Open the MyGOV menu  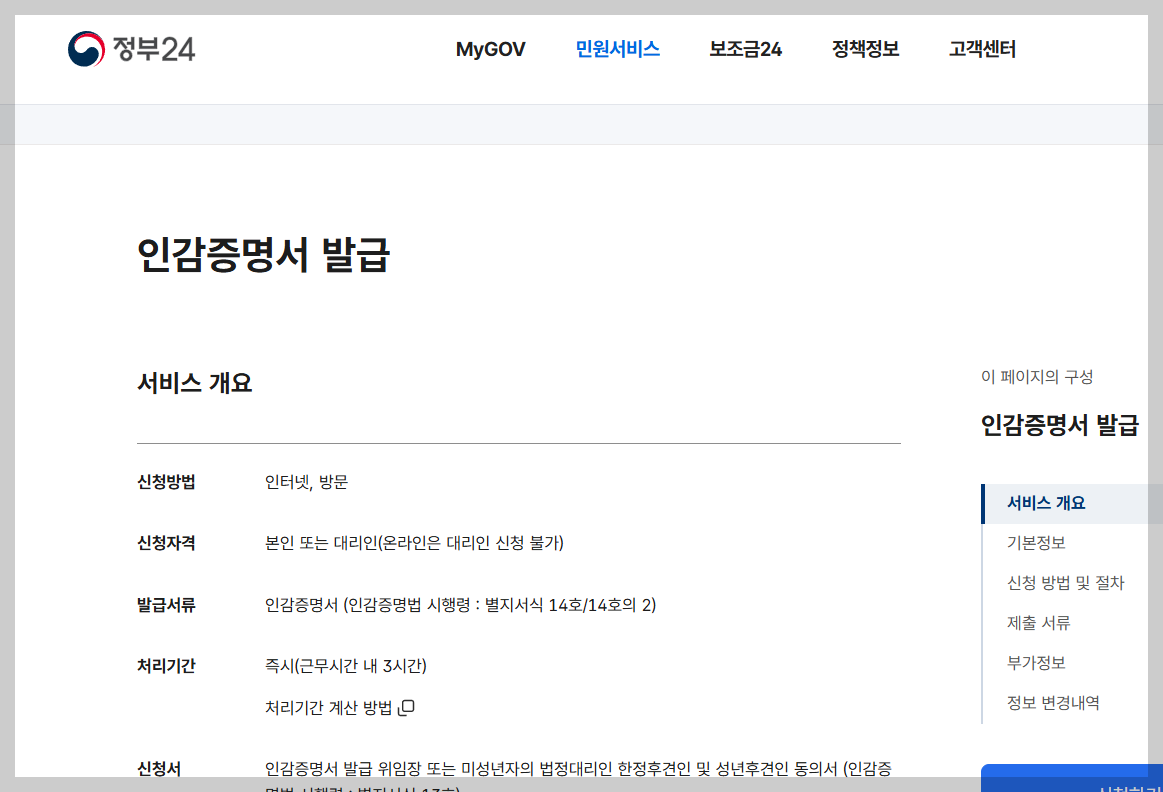pyautogui.click(x=490, y=49)
